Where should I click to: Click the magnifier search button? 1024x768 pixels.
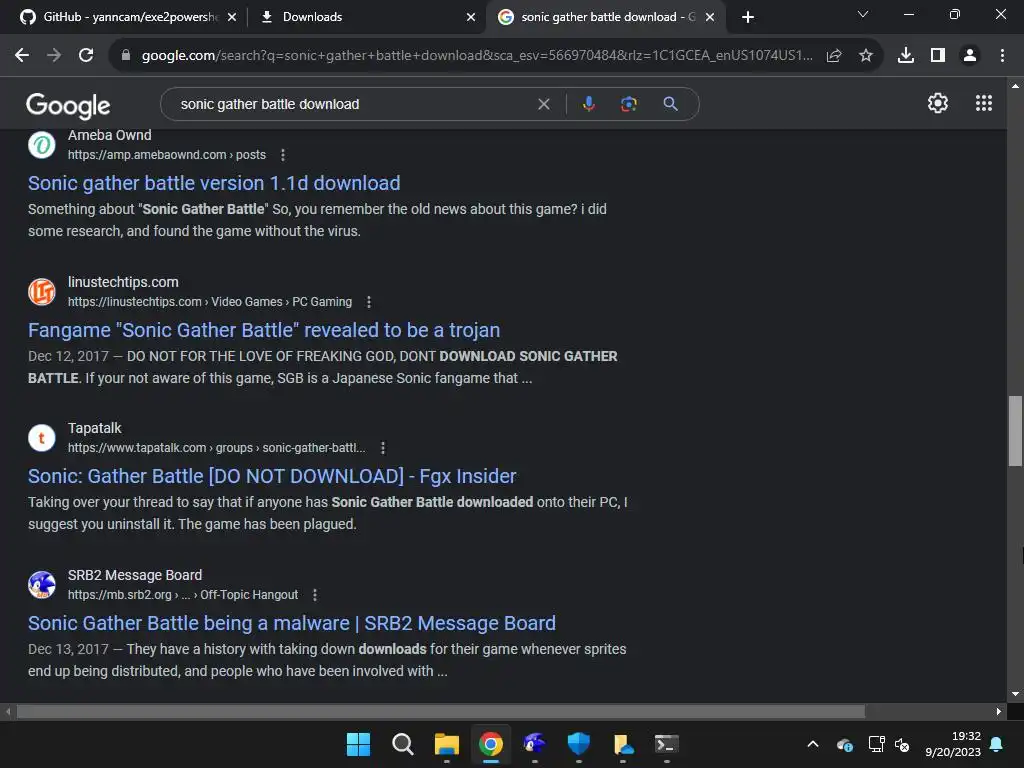[670, 104]
